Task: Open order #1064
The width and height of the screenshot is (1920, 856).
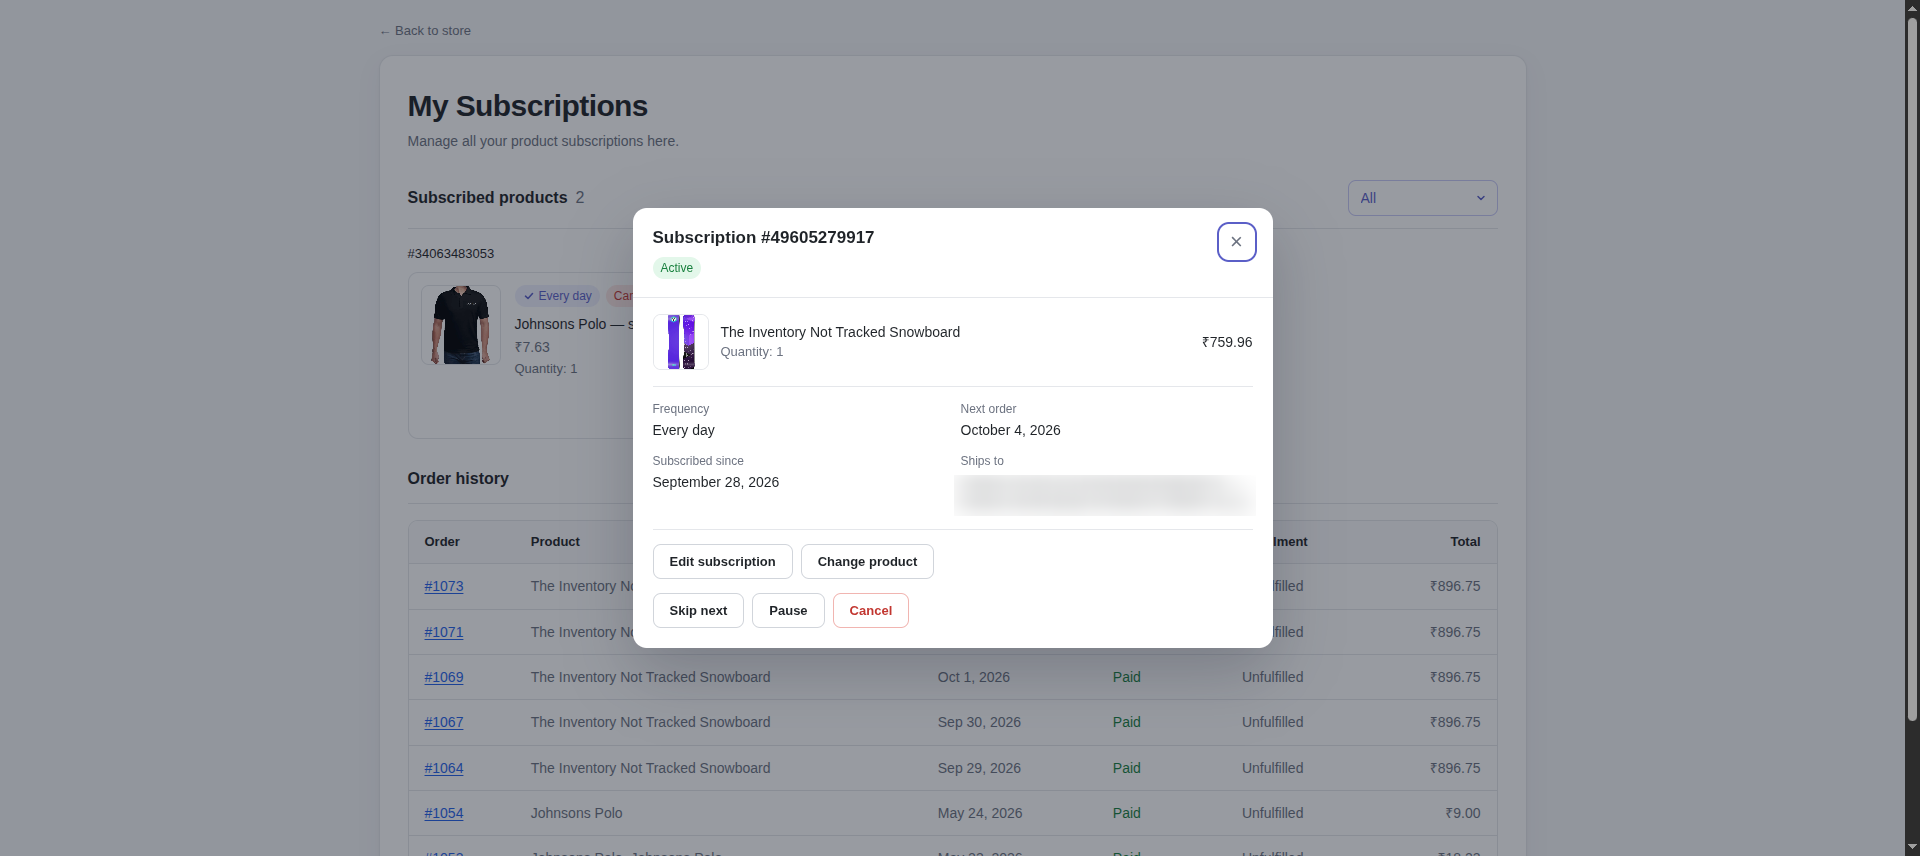Action: point(444,768)
